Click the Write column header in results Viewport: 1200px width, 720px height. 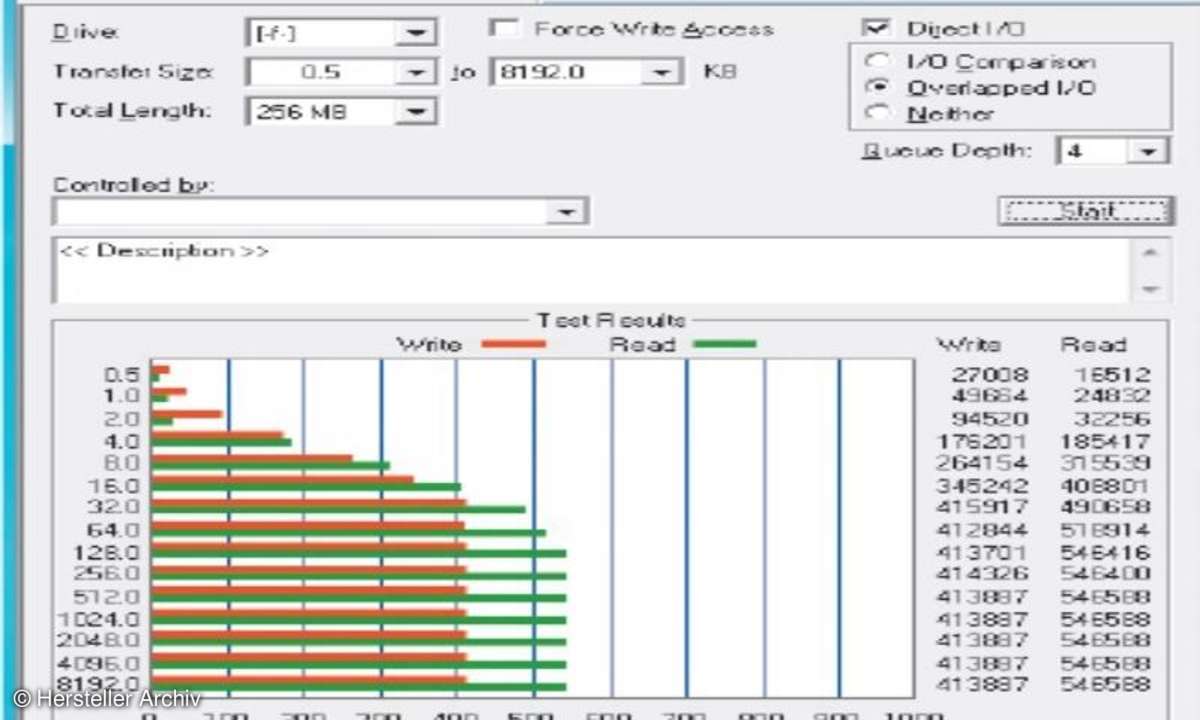[968, 345]
